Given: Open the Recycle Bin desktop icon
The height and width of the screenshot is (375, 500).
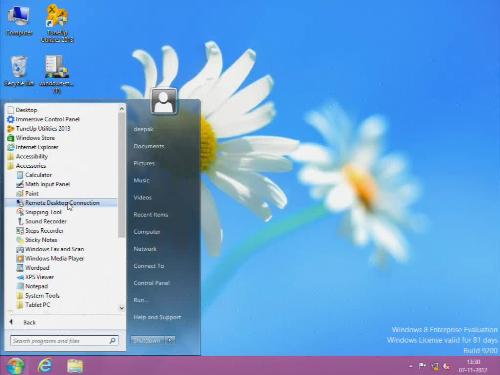Looking at the screenshot, I should click(19, 71).
